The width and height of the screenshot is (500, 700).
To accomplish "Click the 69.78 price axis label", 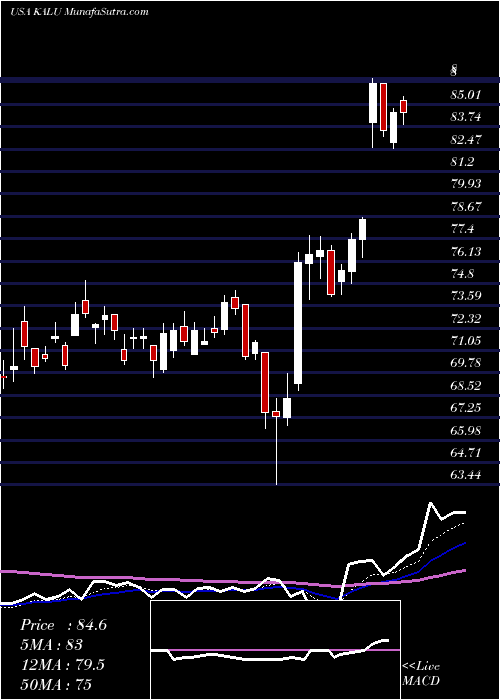I will click(466, 363).
